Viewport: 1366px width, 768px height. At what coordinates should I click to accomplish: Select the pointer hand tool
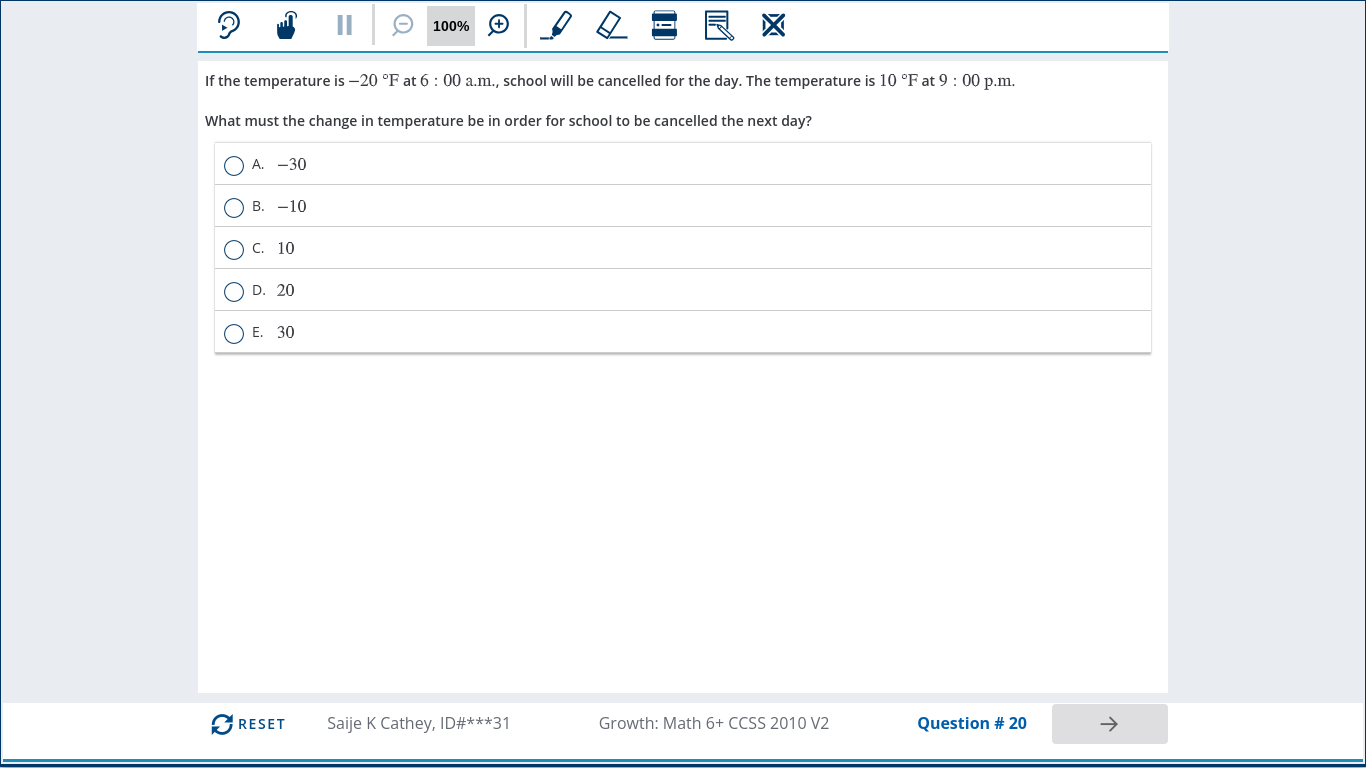click(287, 25)
